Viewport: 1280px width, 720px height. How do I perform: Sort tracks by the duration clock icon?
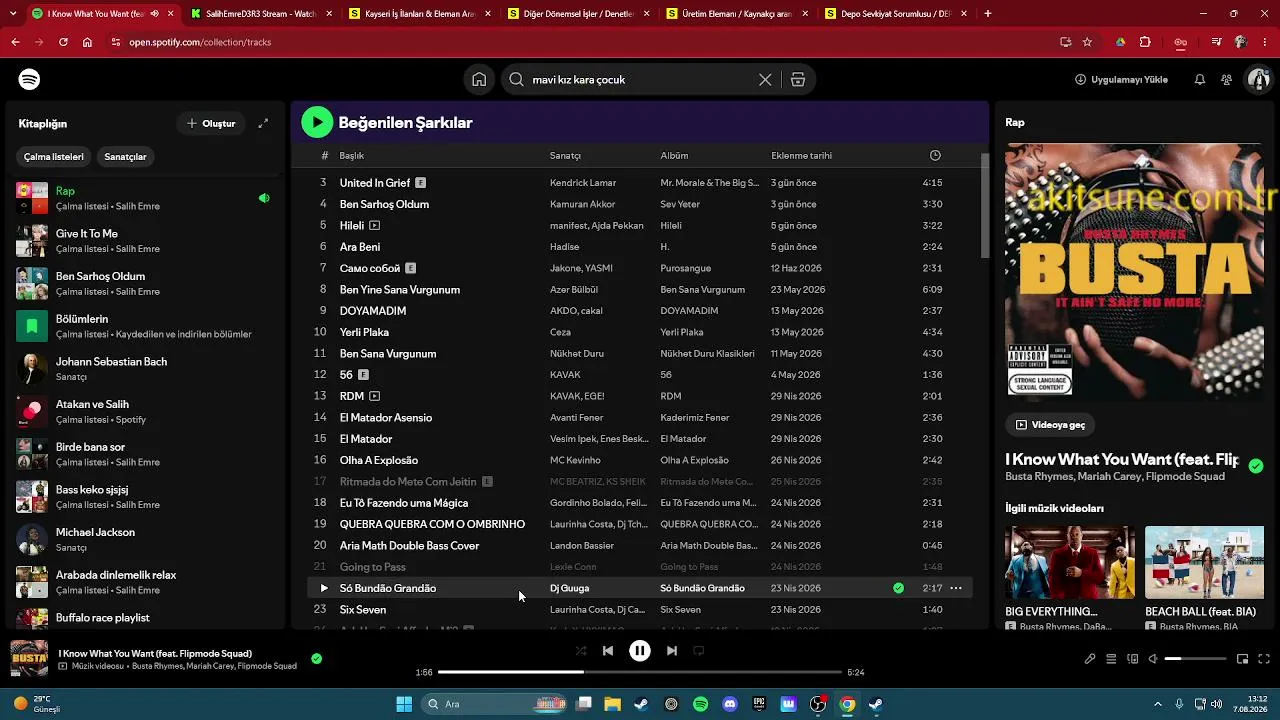pyautogui.click(x=935, y=155)
